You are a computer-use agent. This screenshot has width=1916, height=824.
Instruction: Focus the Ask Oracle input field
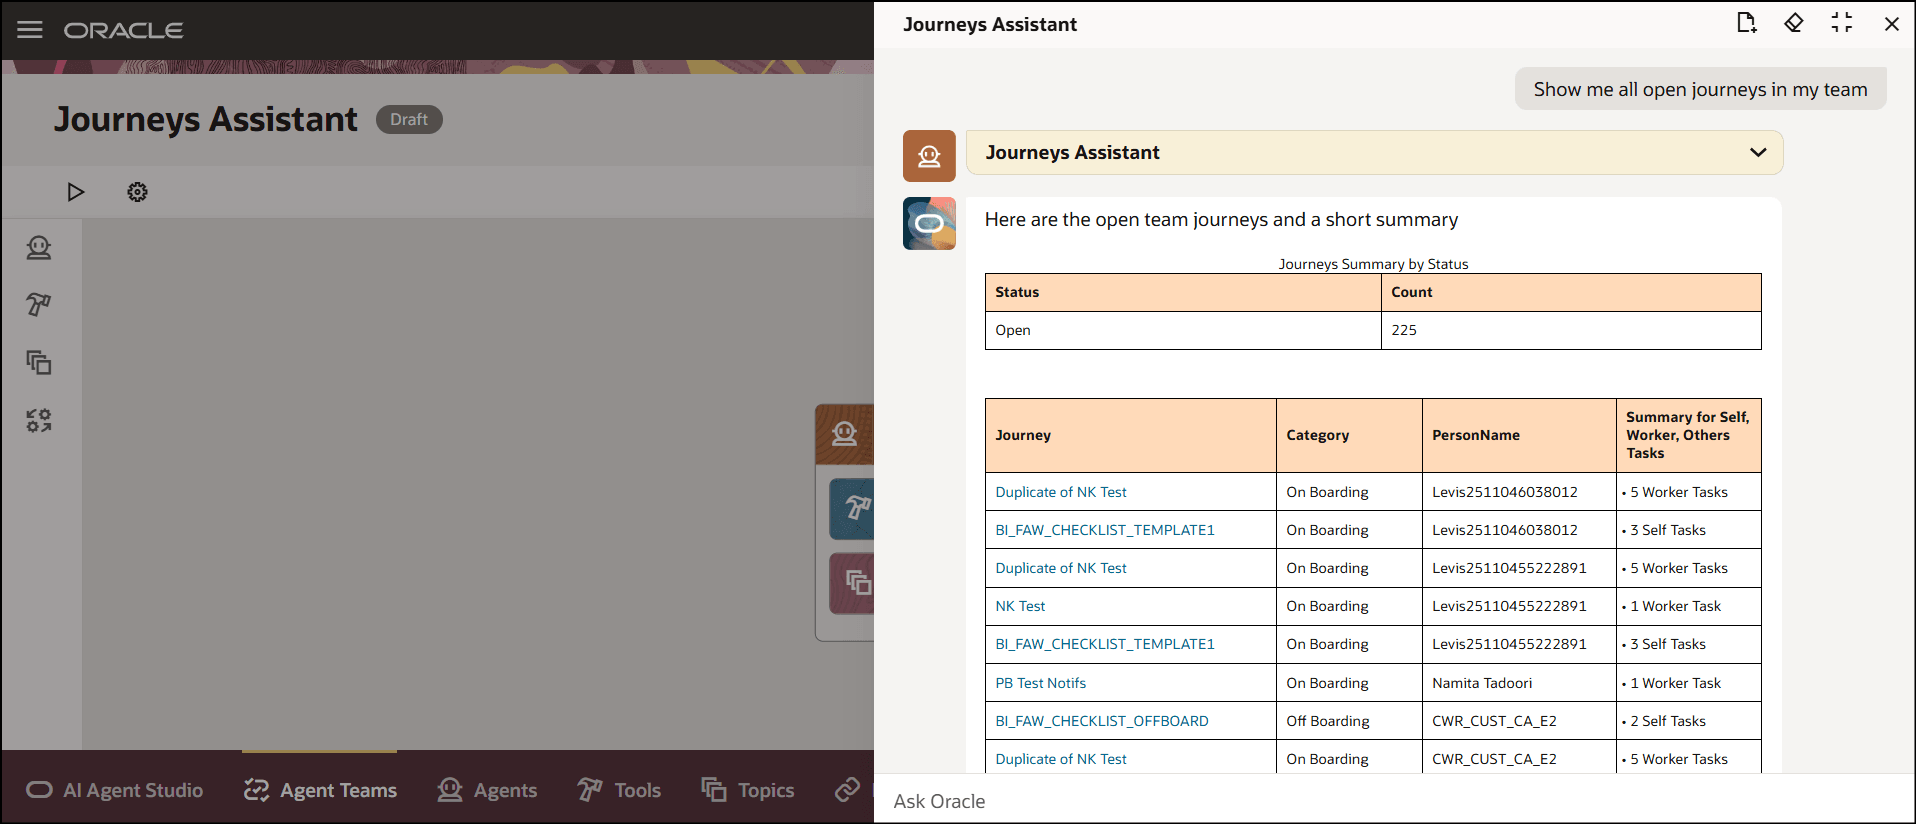click(1394, 800)
